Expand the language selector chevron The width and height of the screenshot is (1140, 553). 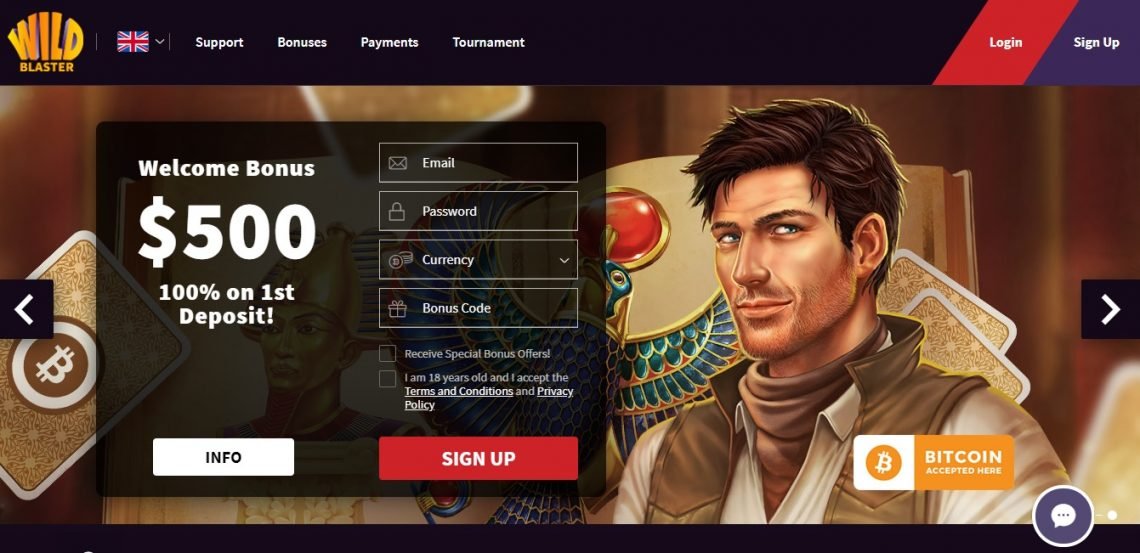click(160, 41)
